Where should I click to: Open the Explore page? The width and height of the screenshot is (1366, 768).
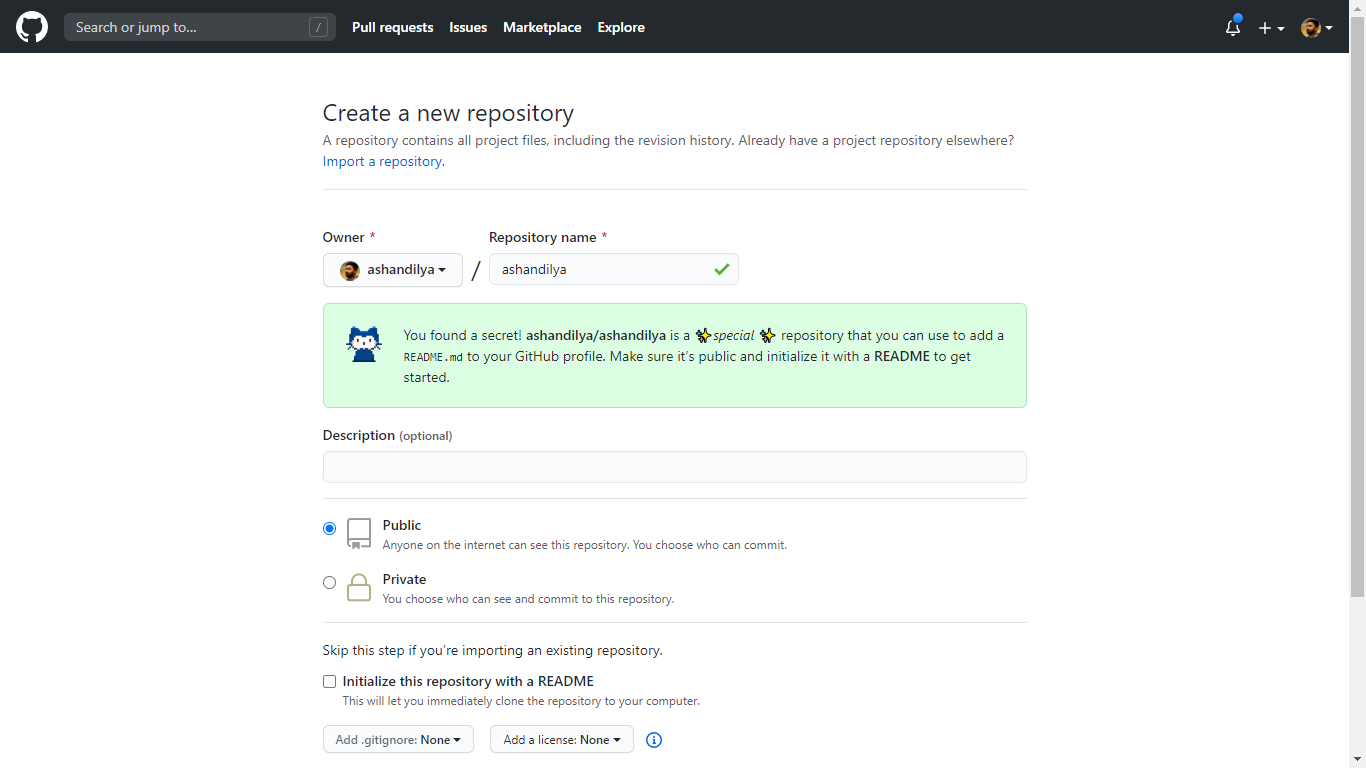(x=620, y=27)
